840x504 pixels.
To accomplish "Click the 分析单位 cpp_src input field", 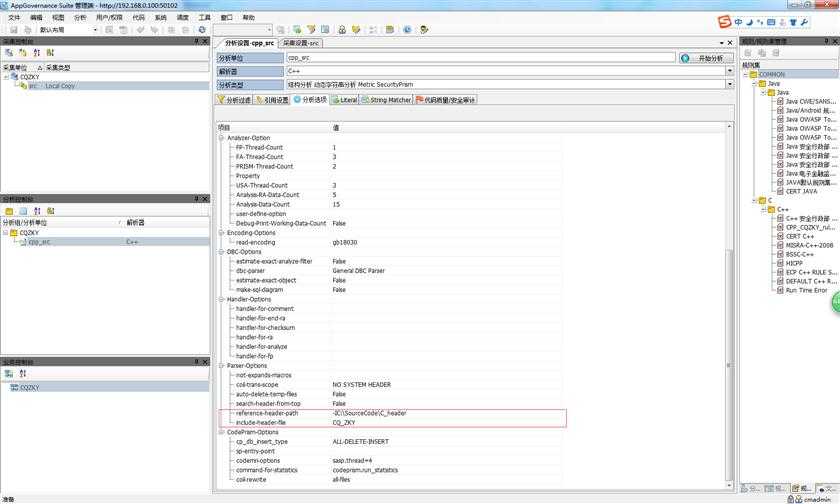I will point(481,58).
